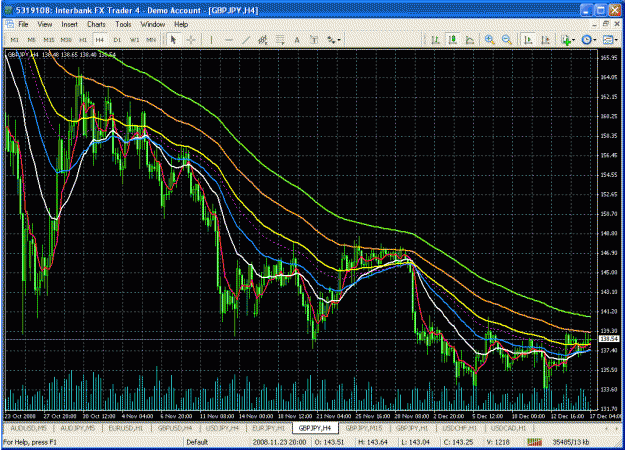The image size is (625, 450).
Task: Switch to USDCHF,H1 chart tab
Action: (x=459, y=428)
